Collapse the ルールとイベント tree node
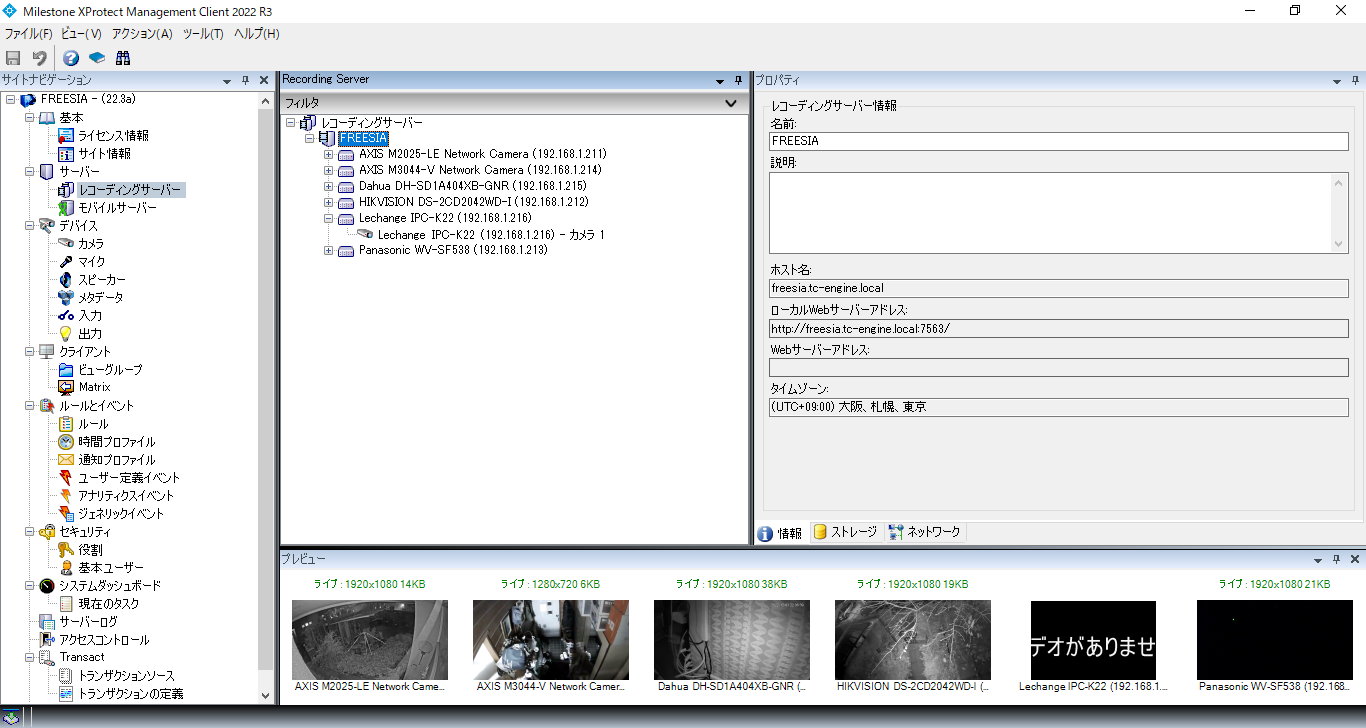The width and height of the screenshot is (1366, 728). 30,406
